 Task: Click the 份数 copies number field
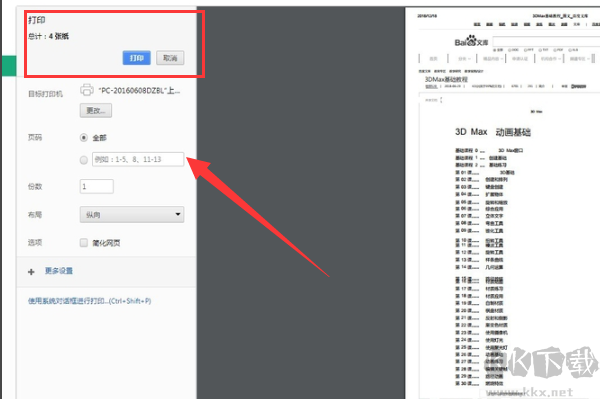click(96, 186)
